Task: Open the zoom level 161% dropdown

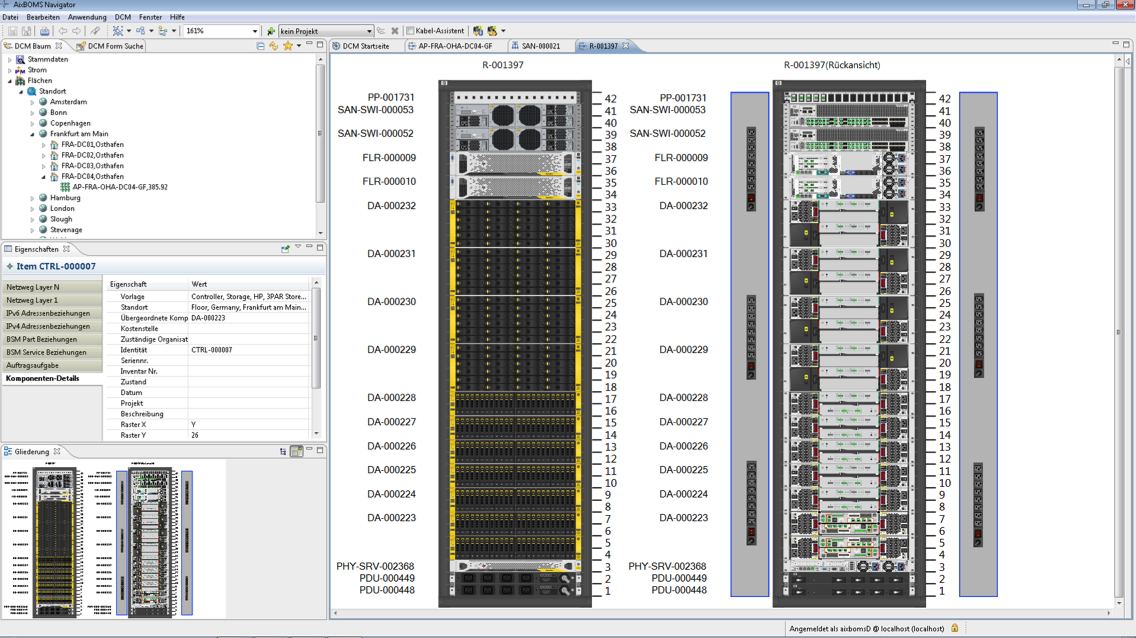Action: (x=254, y=31)
